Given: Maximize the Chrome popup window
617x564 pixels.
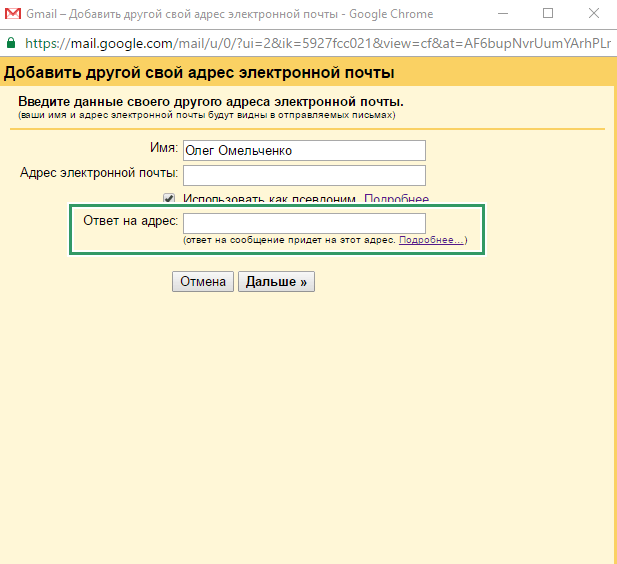Looking at the screenshot, I should pyautogui.click(x=548, y=14).
